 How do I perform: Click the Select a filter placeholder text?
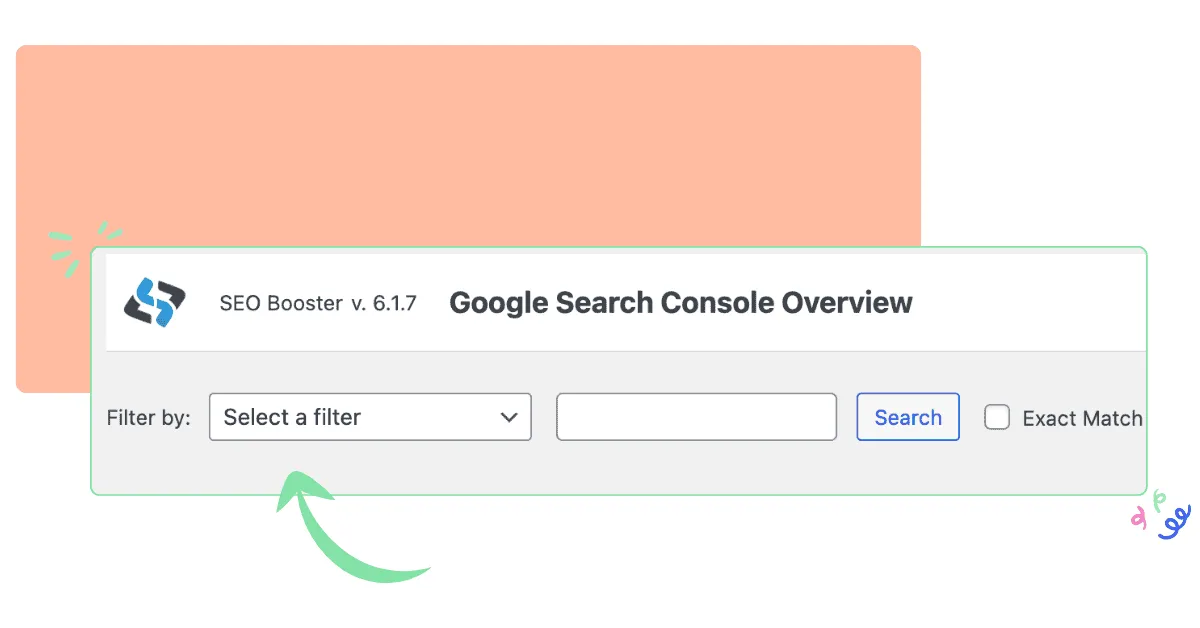point(292,417)
